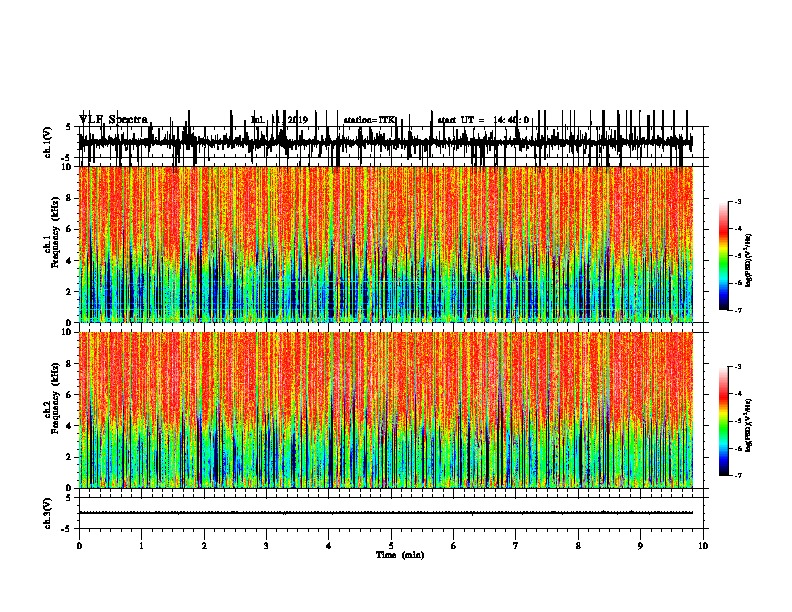The height and width of the screenshot is (612, 792).
Task: Click the ch.1 spectrogram color bar
Action: click(724, 256)
